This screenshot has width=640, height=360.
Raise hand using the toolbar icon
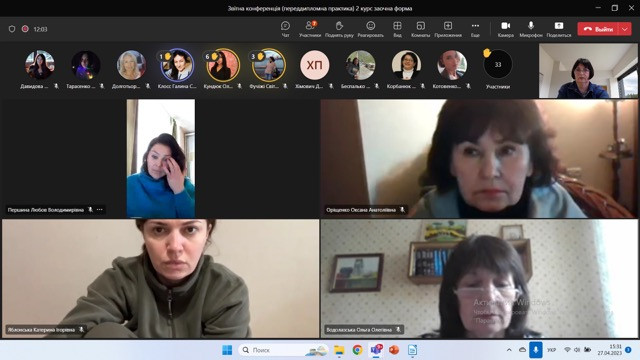click(x=339, y=26)
